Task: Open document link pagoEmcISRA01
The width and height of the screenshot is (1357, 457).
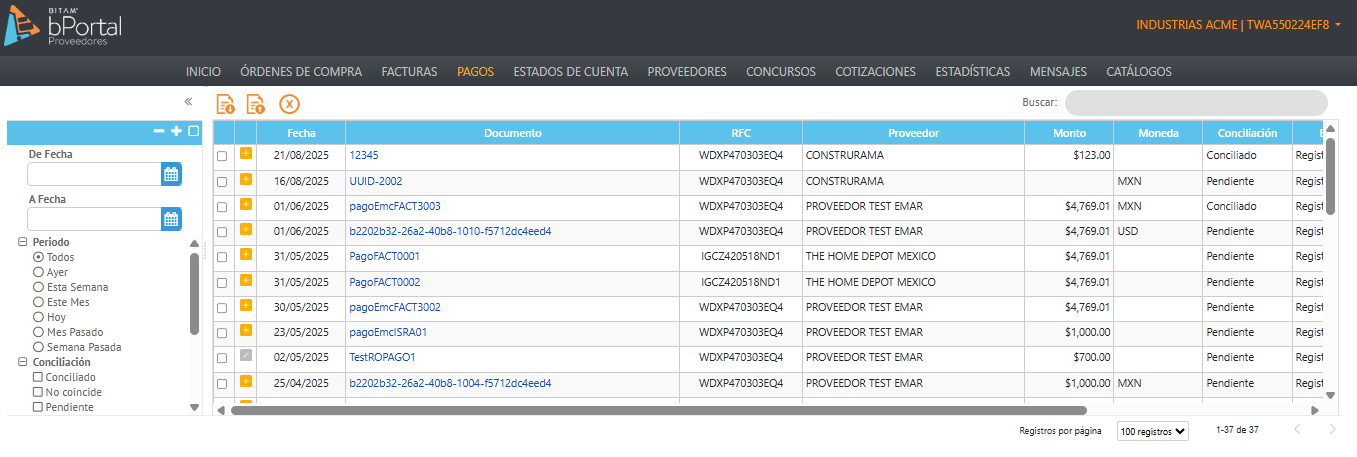Action: (x=388, y=332)
